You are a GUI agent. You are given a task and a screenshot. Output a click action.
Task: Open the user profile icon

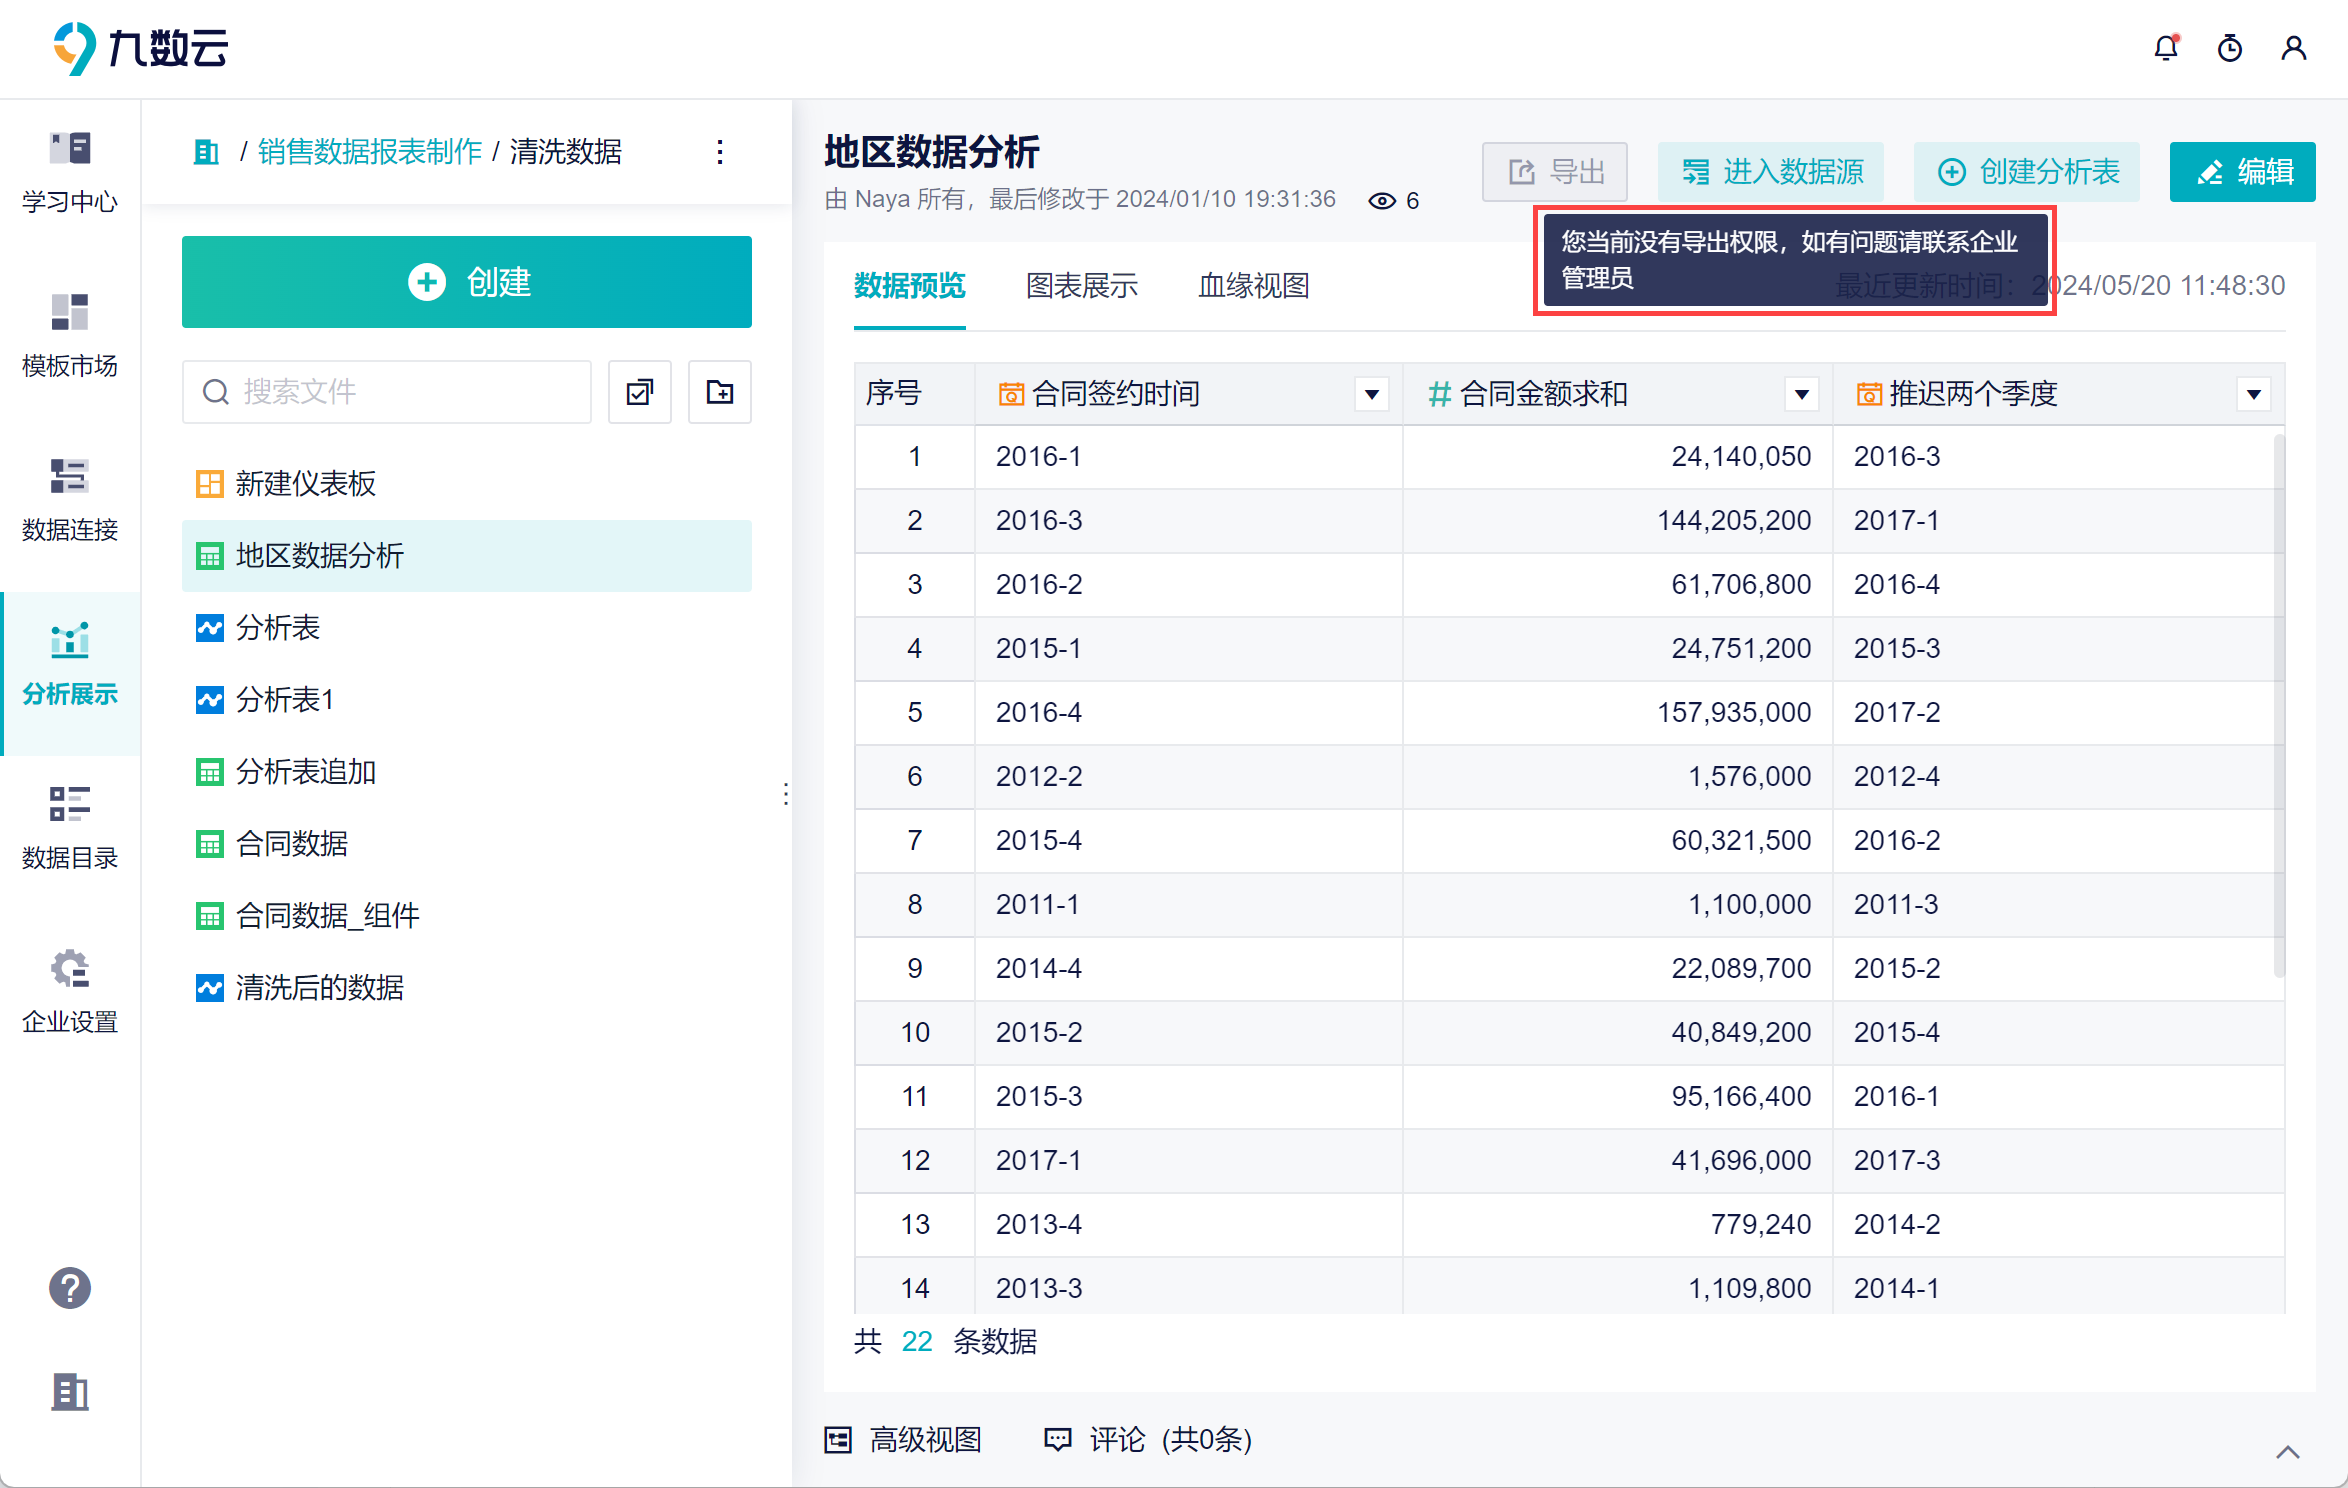(2294, 48)
